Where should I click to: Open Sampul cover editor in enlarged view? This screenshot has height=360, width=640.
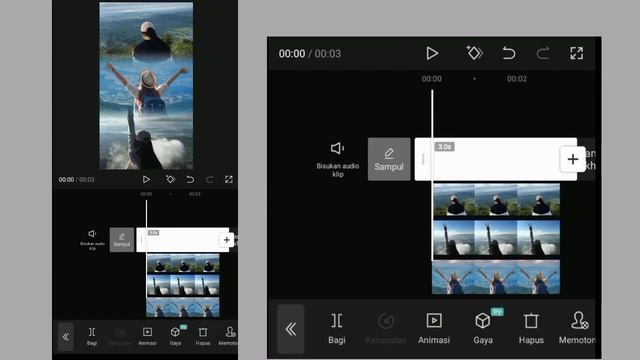pyautogui.click(x=389, y=159)
